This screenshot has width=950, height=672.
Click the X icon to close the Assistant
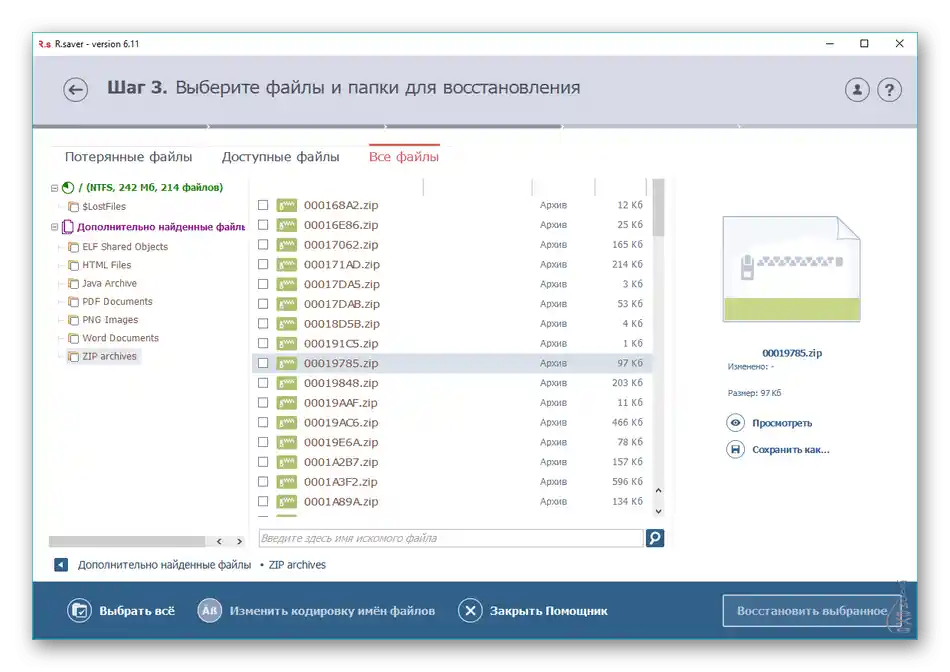(470, 610)
